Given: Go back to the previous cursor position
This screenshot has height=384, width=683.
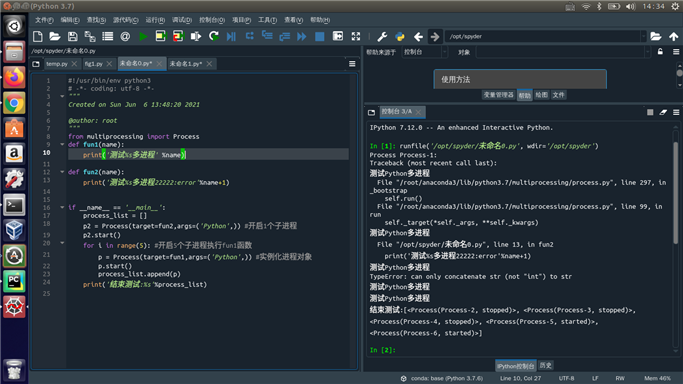Looking at the screenshot, I should point(418,37).
